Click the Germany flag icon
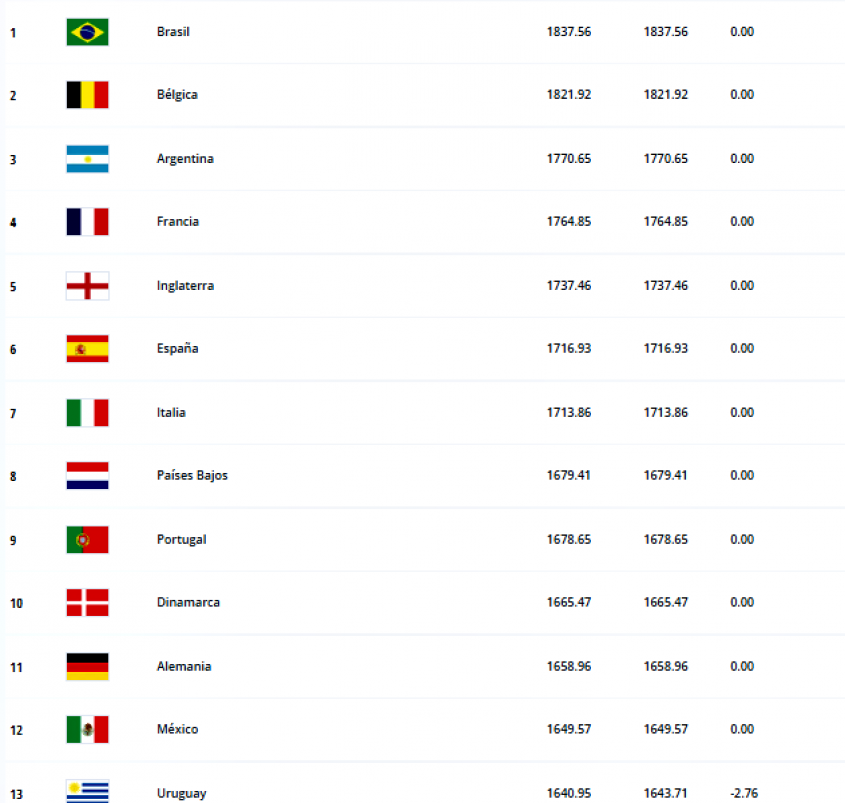Image resolution: width=845 pixels, height=803 pixels. (87, 667)
